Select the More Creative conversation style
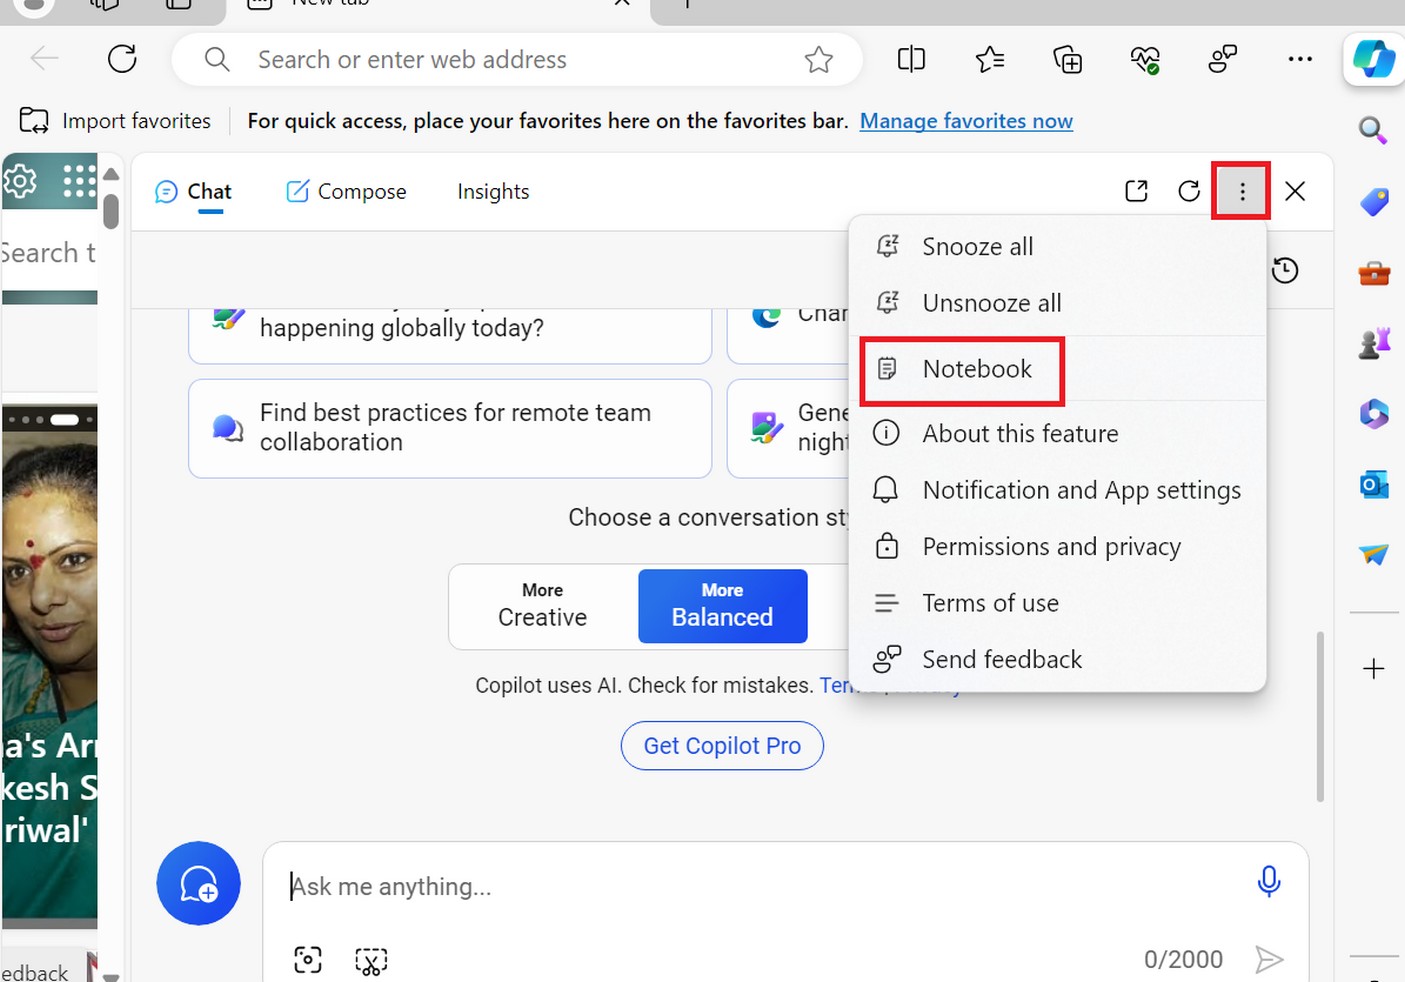Screen dimensions: 1405x982 [x=541, y=606]
